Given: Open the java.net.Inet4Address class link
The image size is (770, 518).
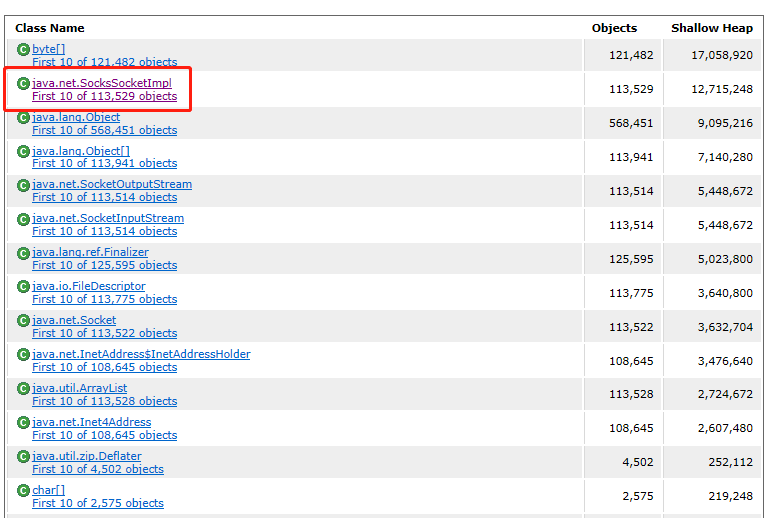Looking at the screenshot, I should pyautogui.click(x=91, y=422).
